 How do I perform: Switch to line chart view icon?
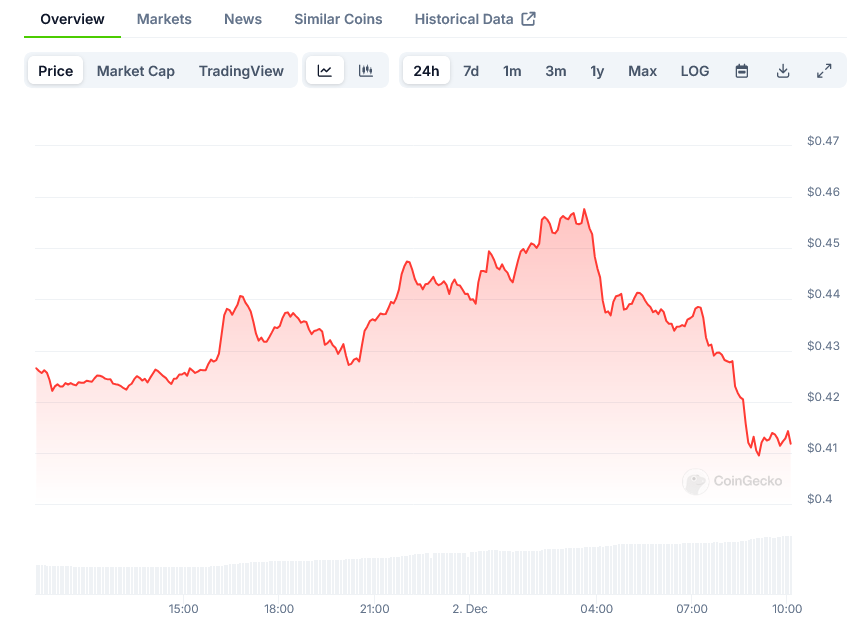pyautogui.click(x=325, y=71)
